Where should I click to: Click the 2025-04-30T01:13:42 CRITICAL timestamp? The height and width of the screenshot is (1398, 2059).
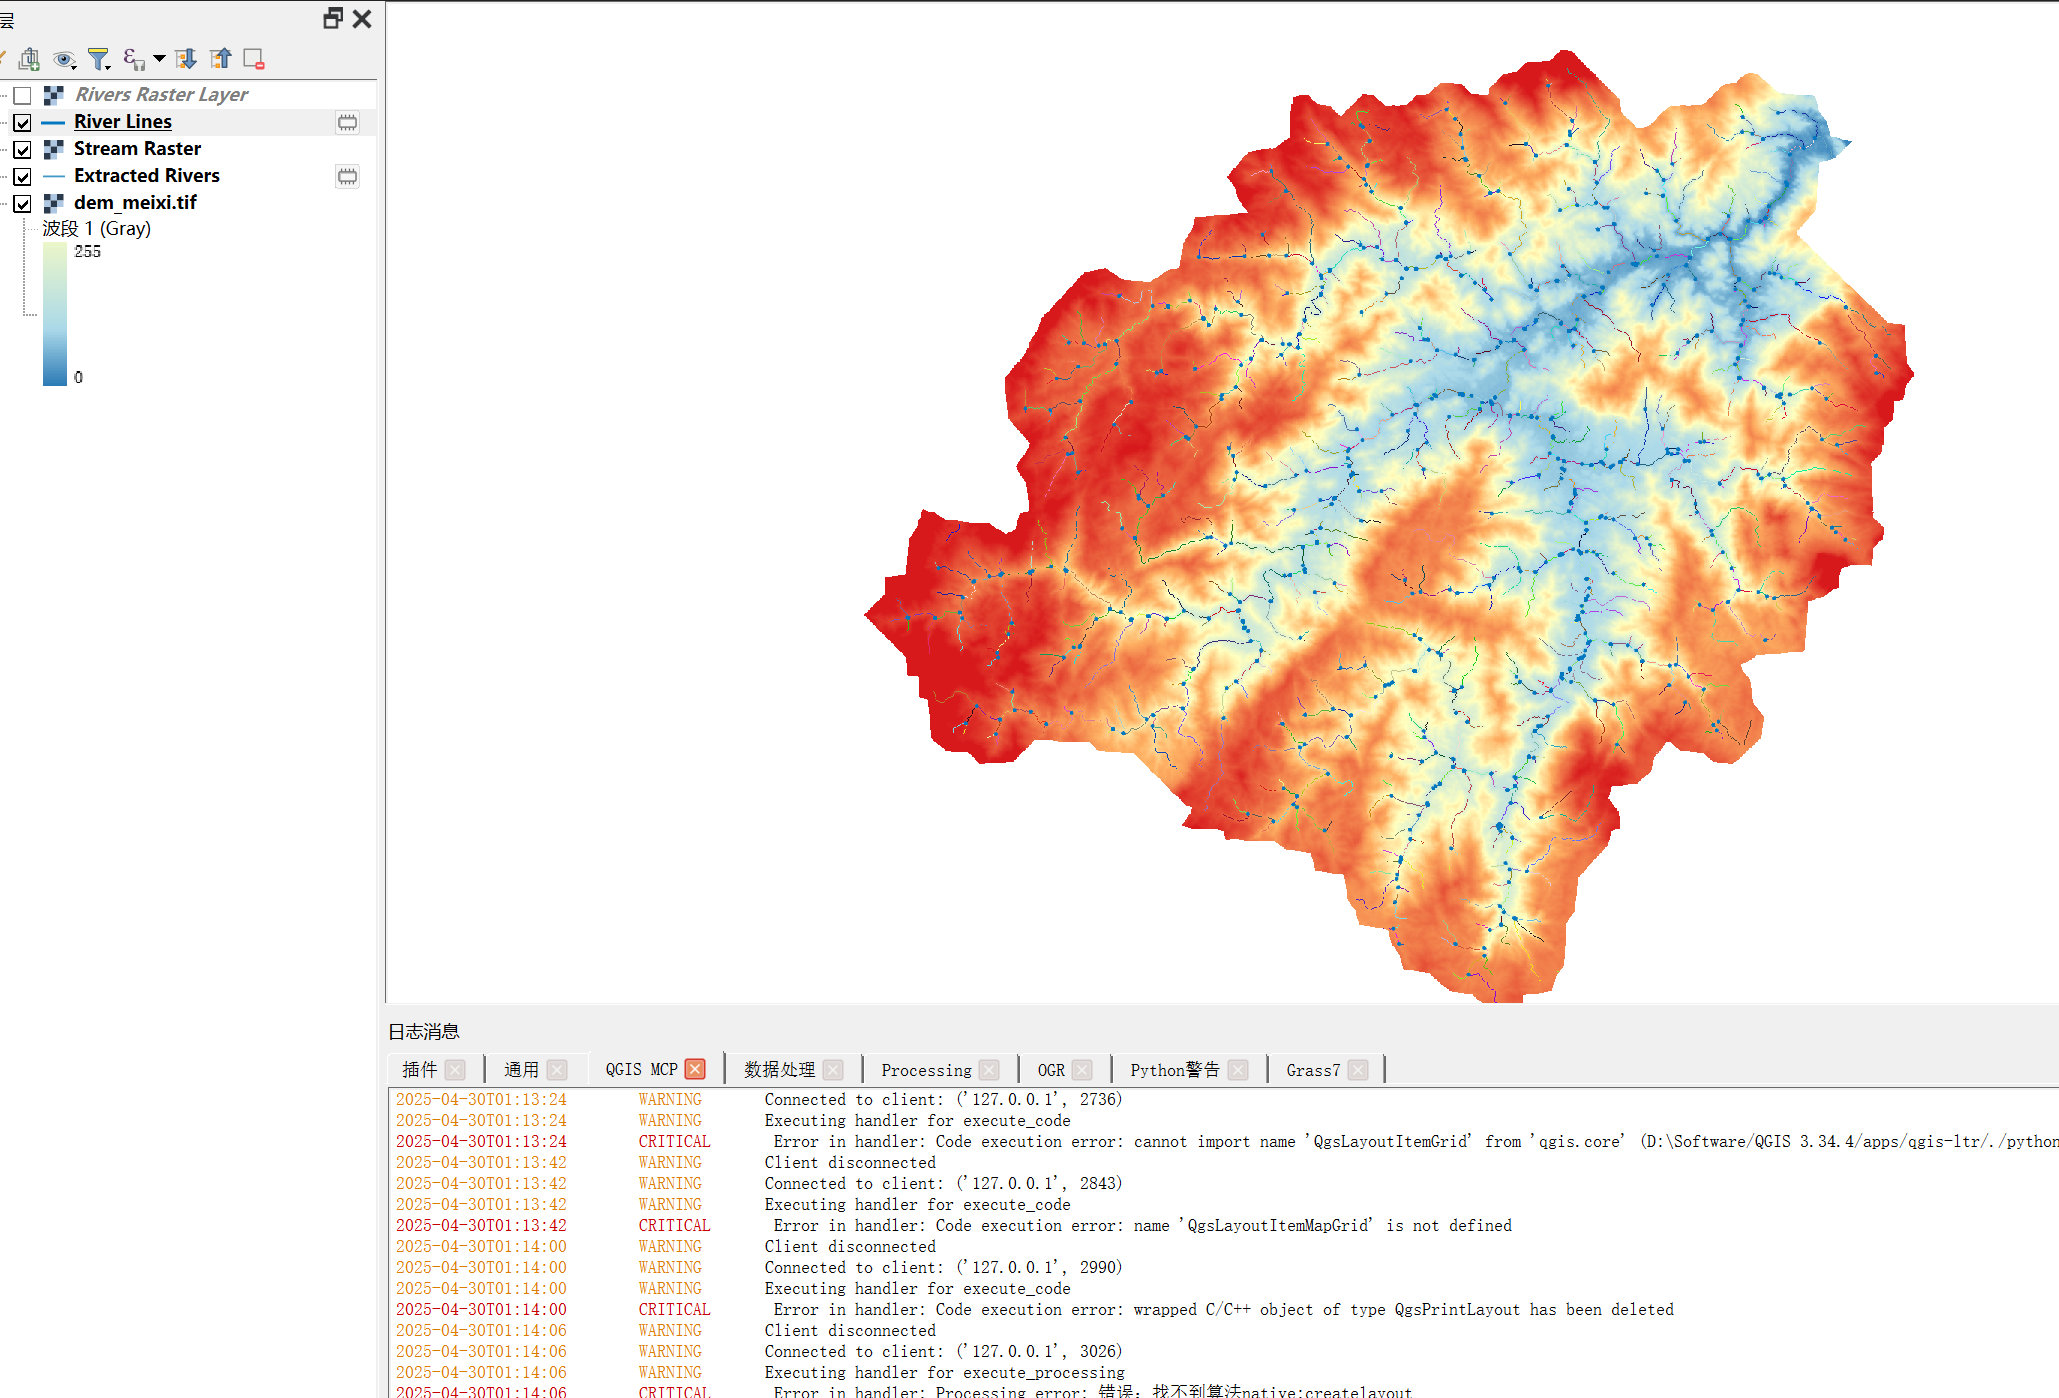point(481,1226)
